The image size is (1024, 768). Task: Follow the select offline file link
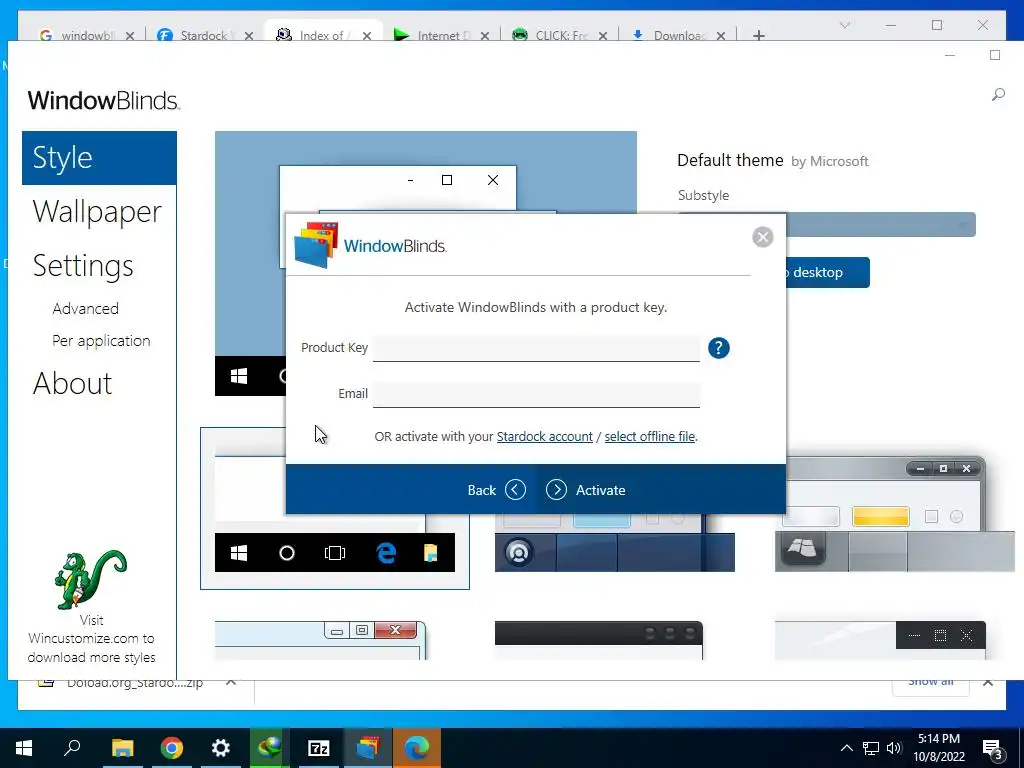[649, 436]
